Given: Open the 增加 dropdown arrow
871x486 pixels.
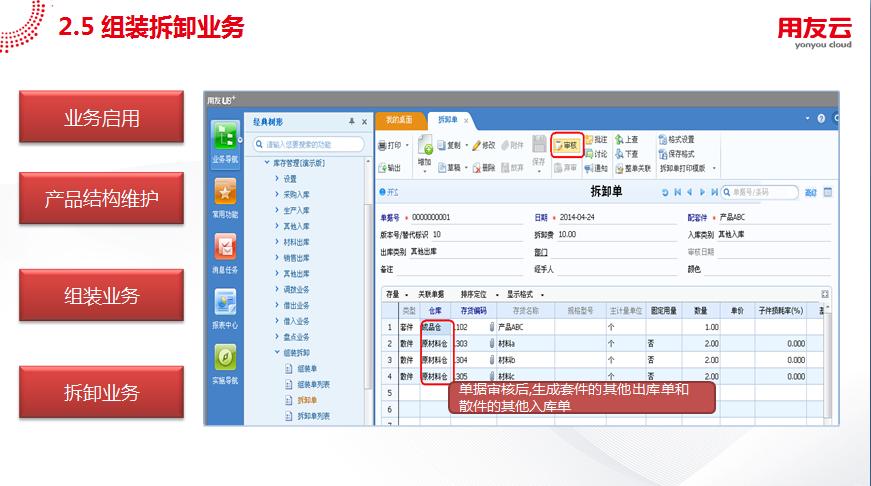Looking at the screenshot, I should [425, 172].
